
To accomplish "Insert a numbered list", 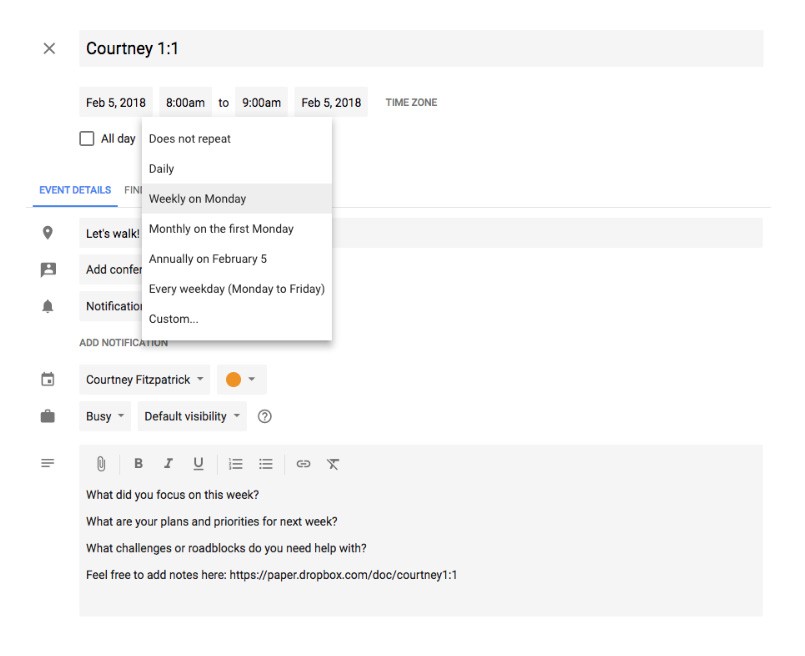I will 236,464.
